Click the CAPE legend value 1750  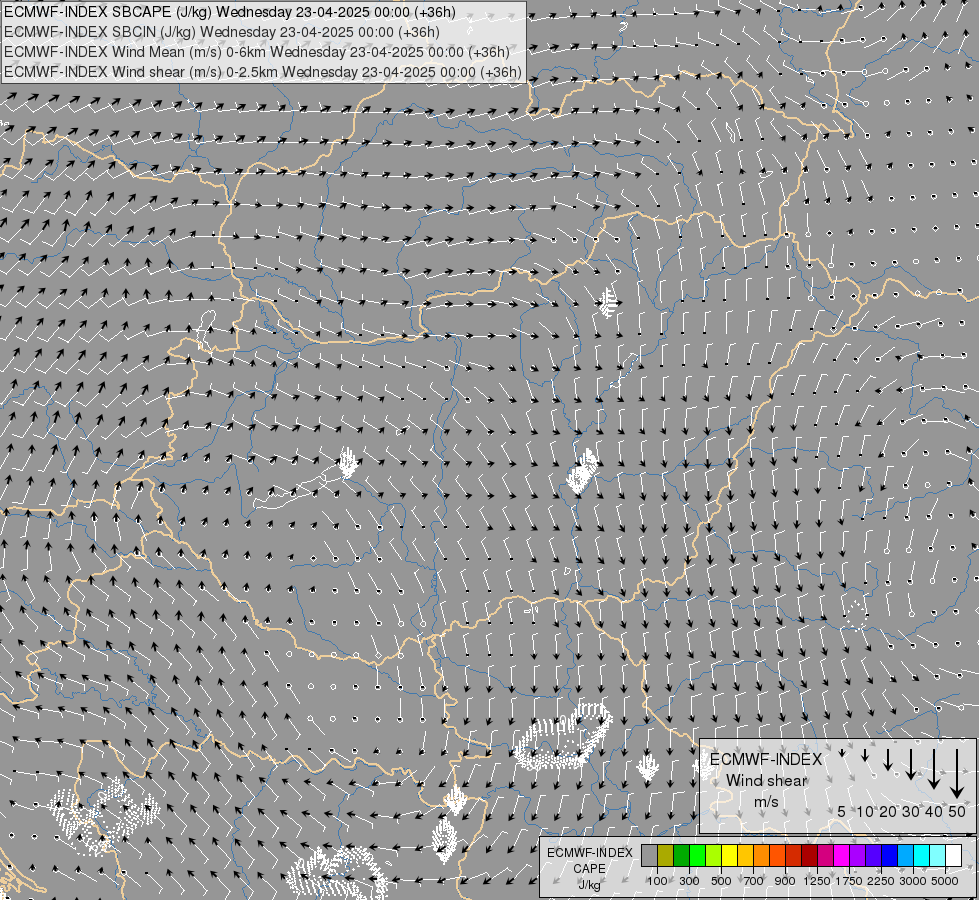(849, 881)
